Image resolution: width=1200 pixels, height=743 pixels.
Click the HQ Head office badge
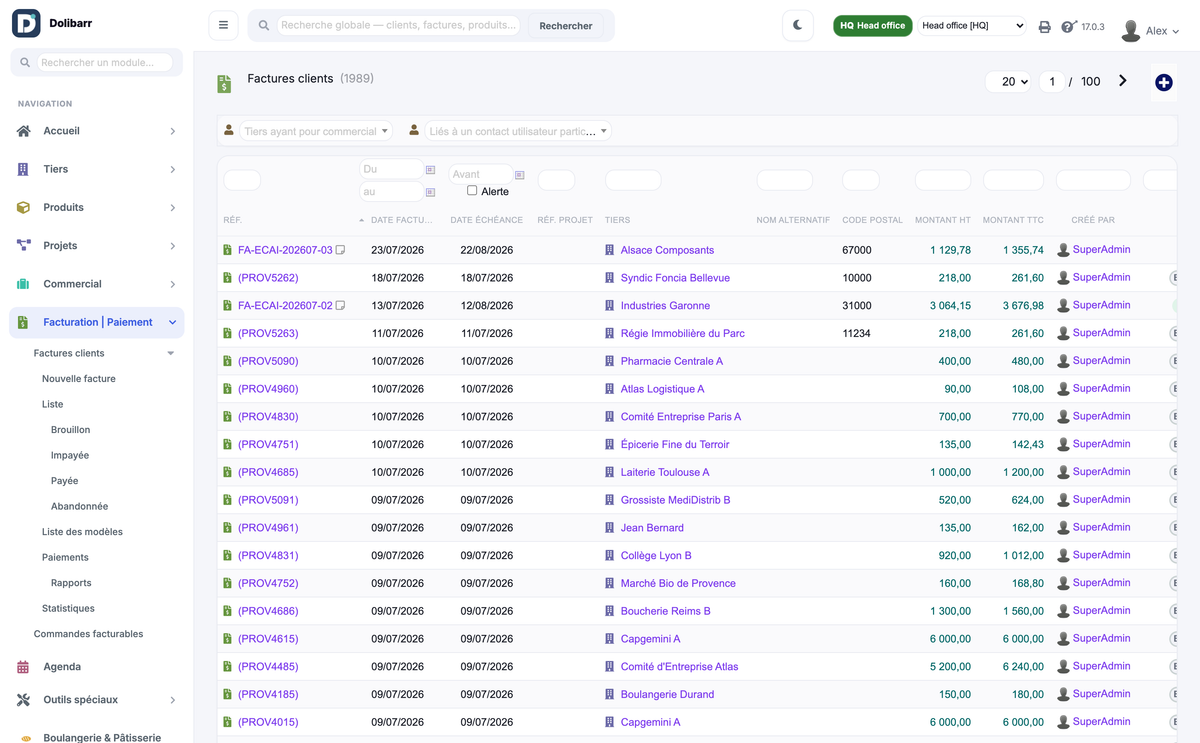(x=872, y=26)
